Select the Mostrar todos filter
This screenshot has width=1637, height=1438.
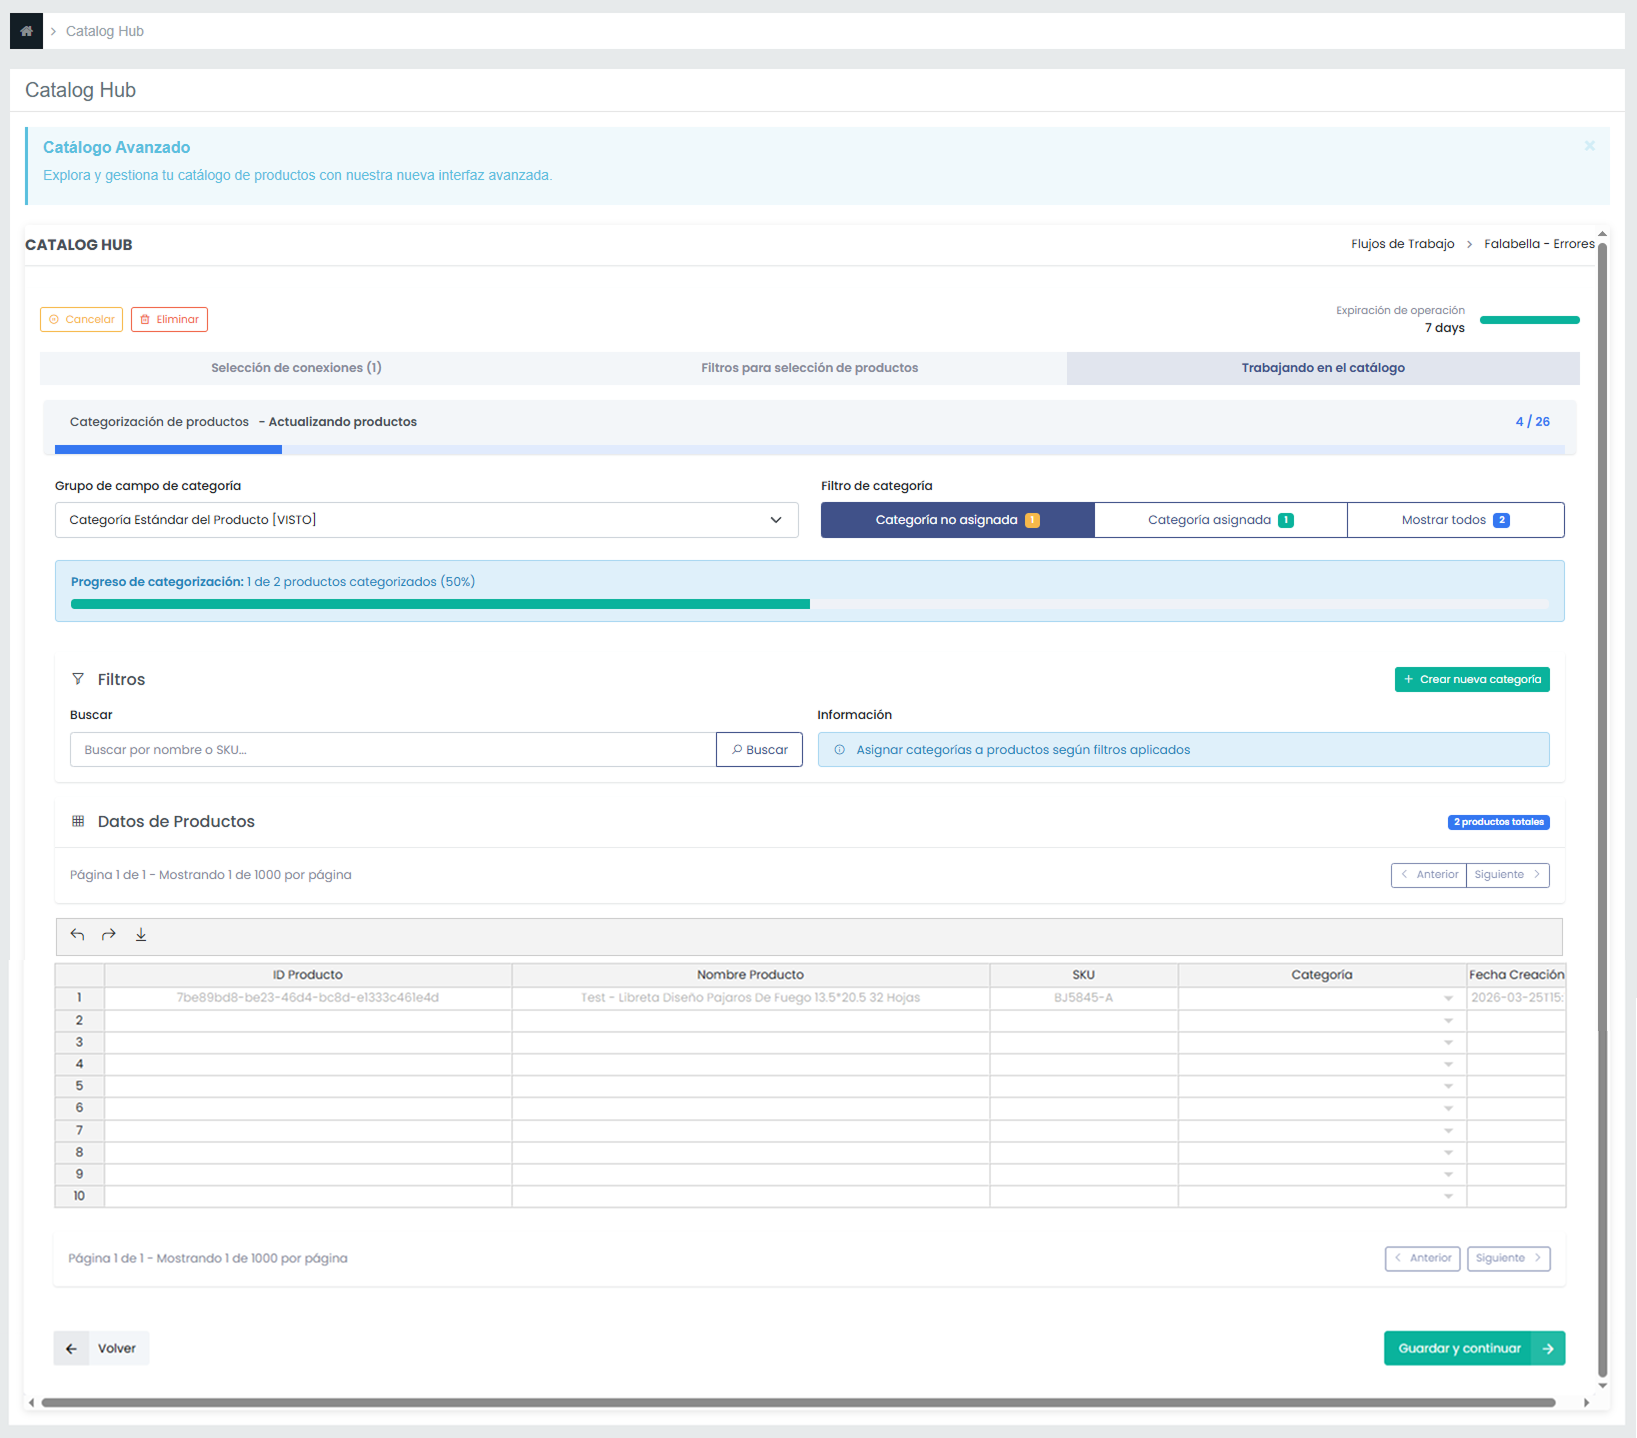[x=1455, y=520]
